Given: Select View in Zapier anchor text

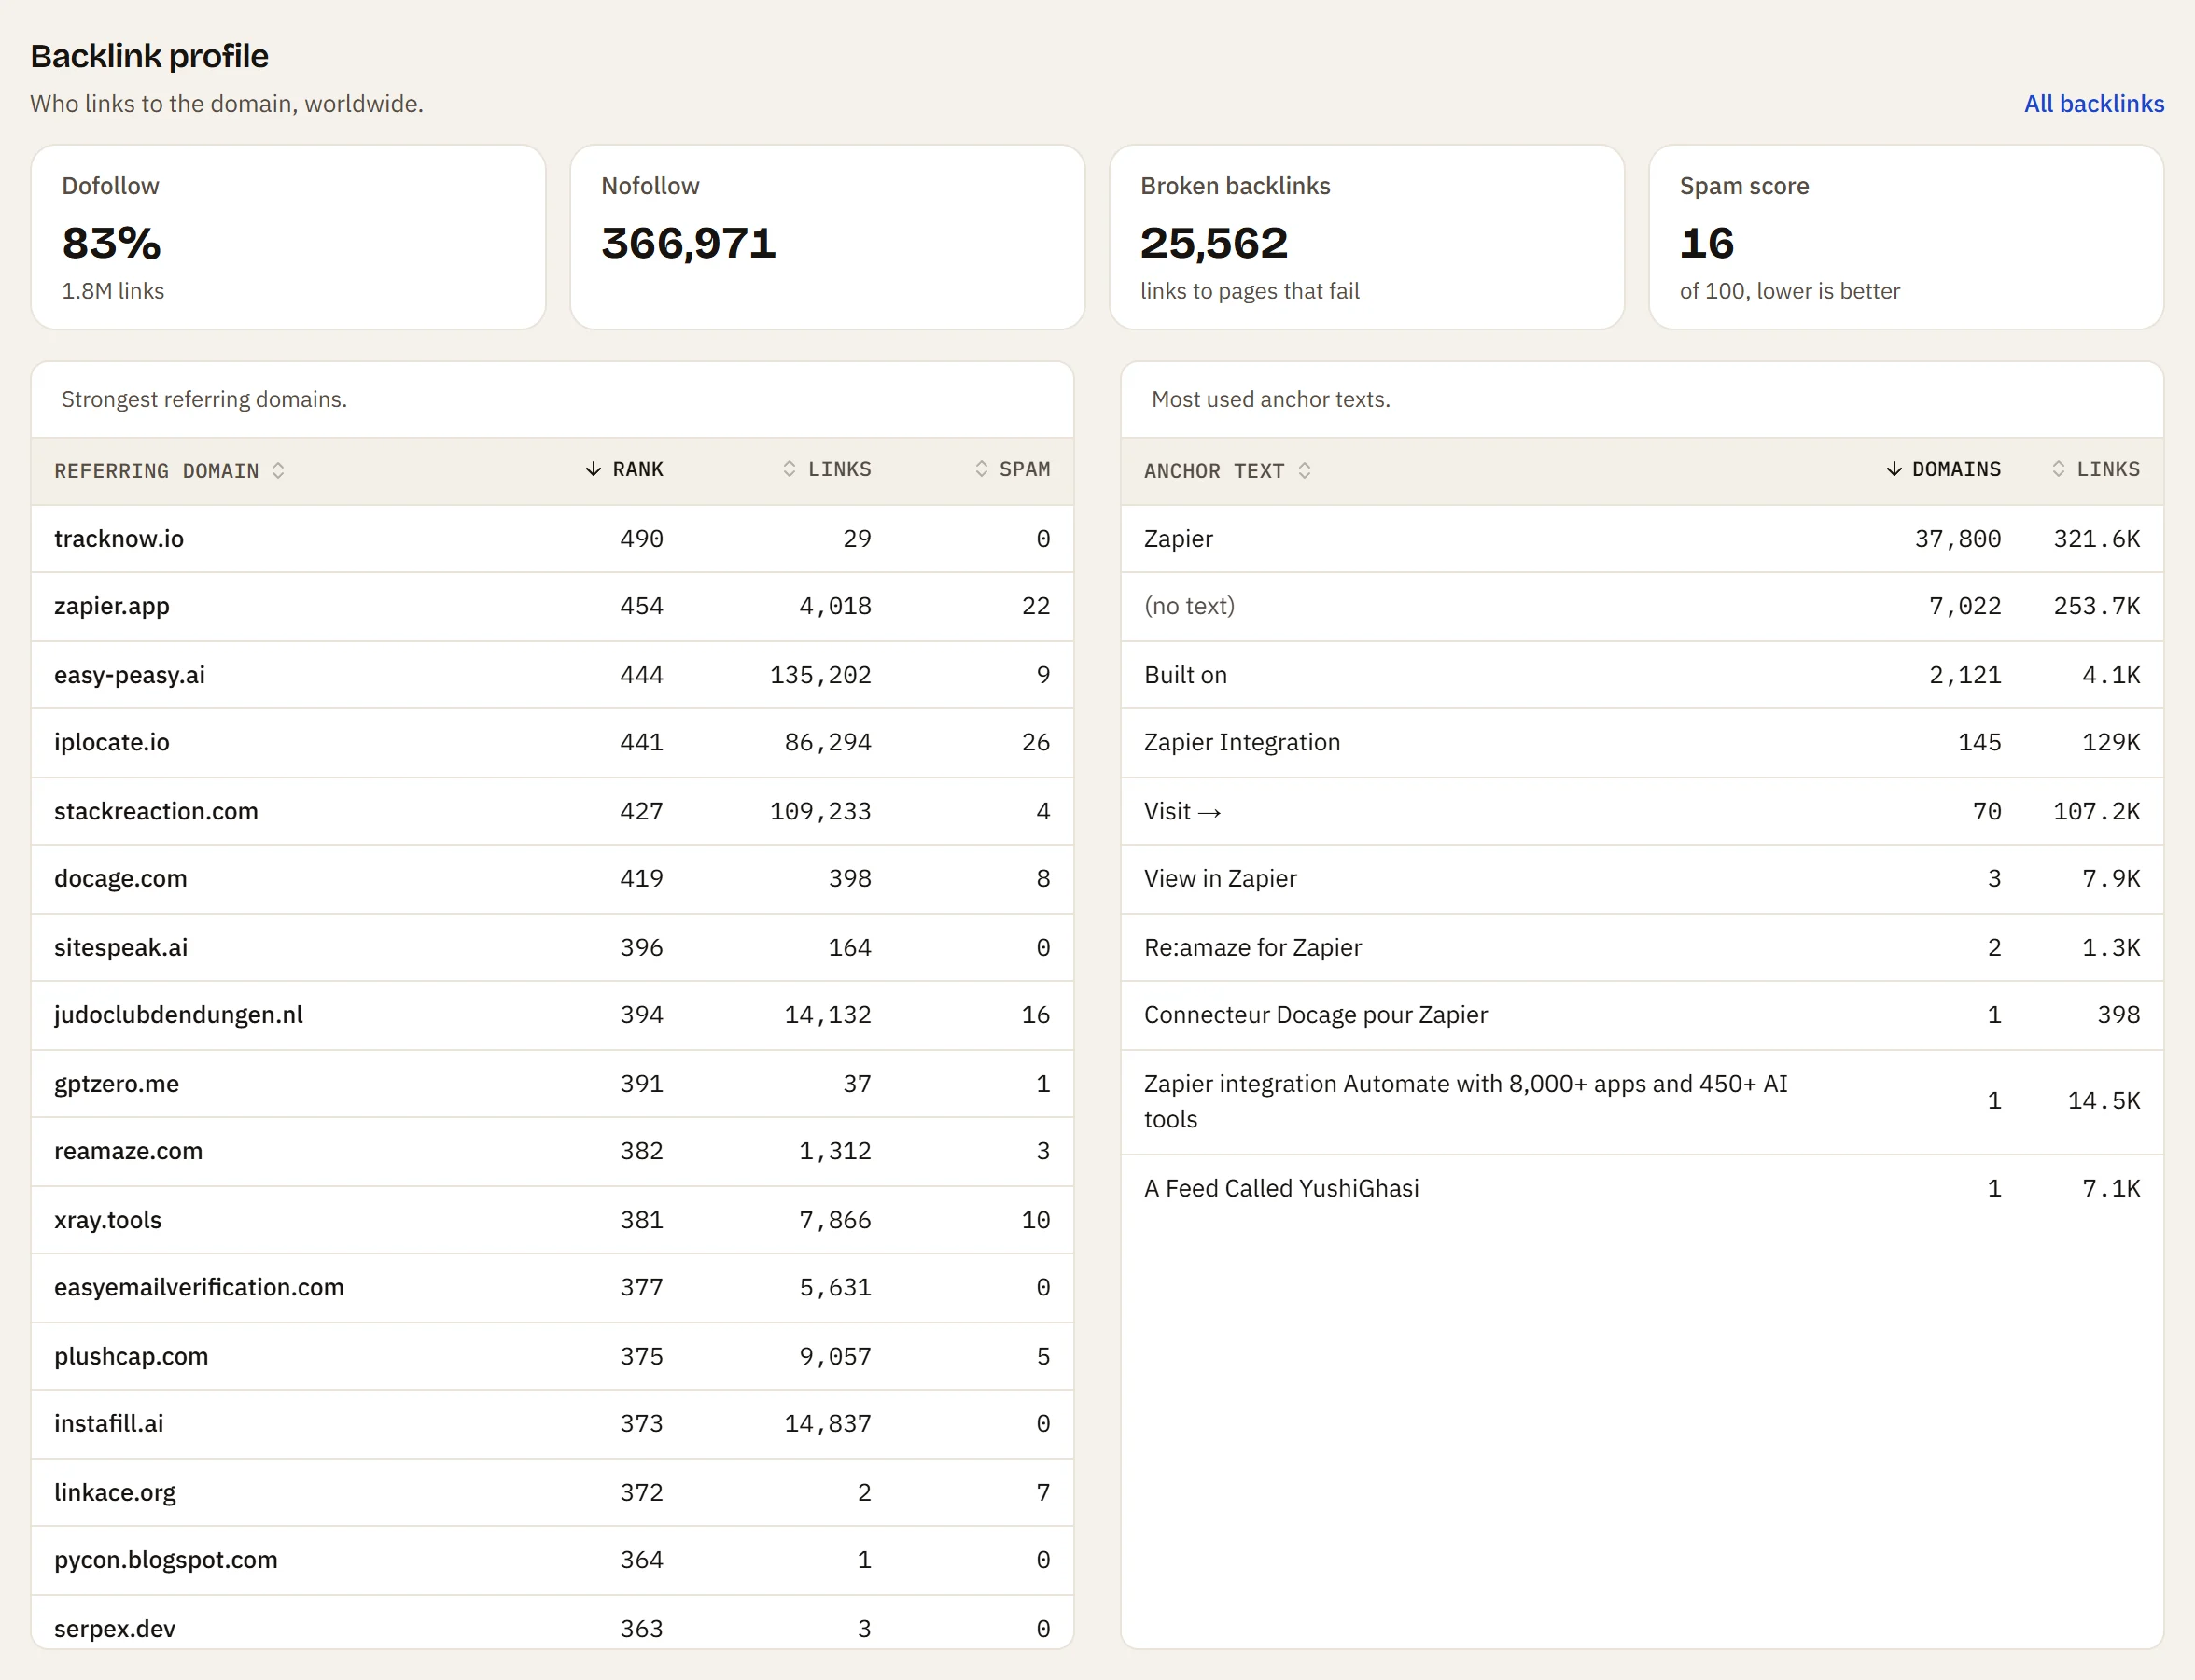Looking at the screenshot, I should point(1220,878).
